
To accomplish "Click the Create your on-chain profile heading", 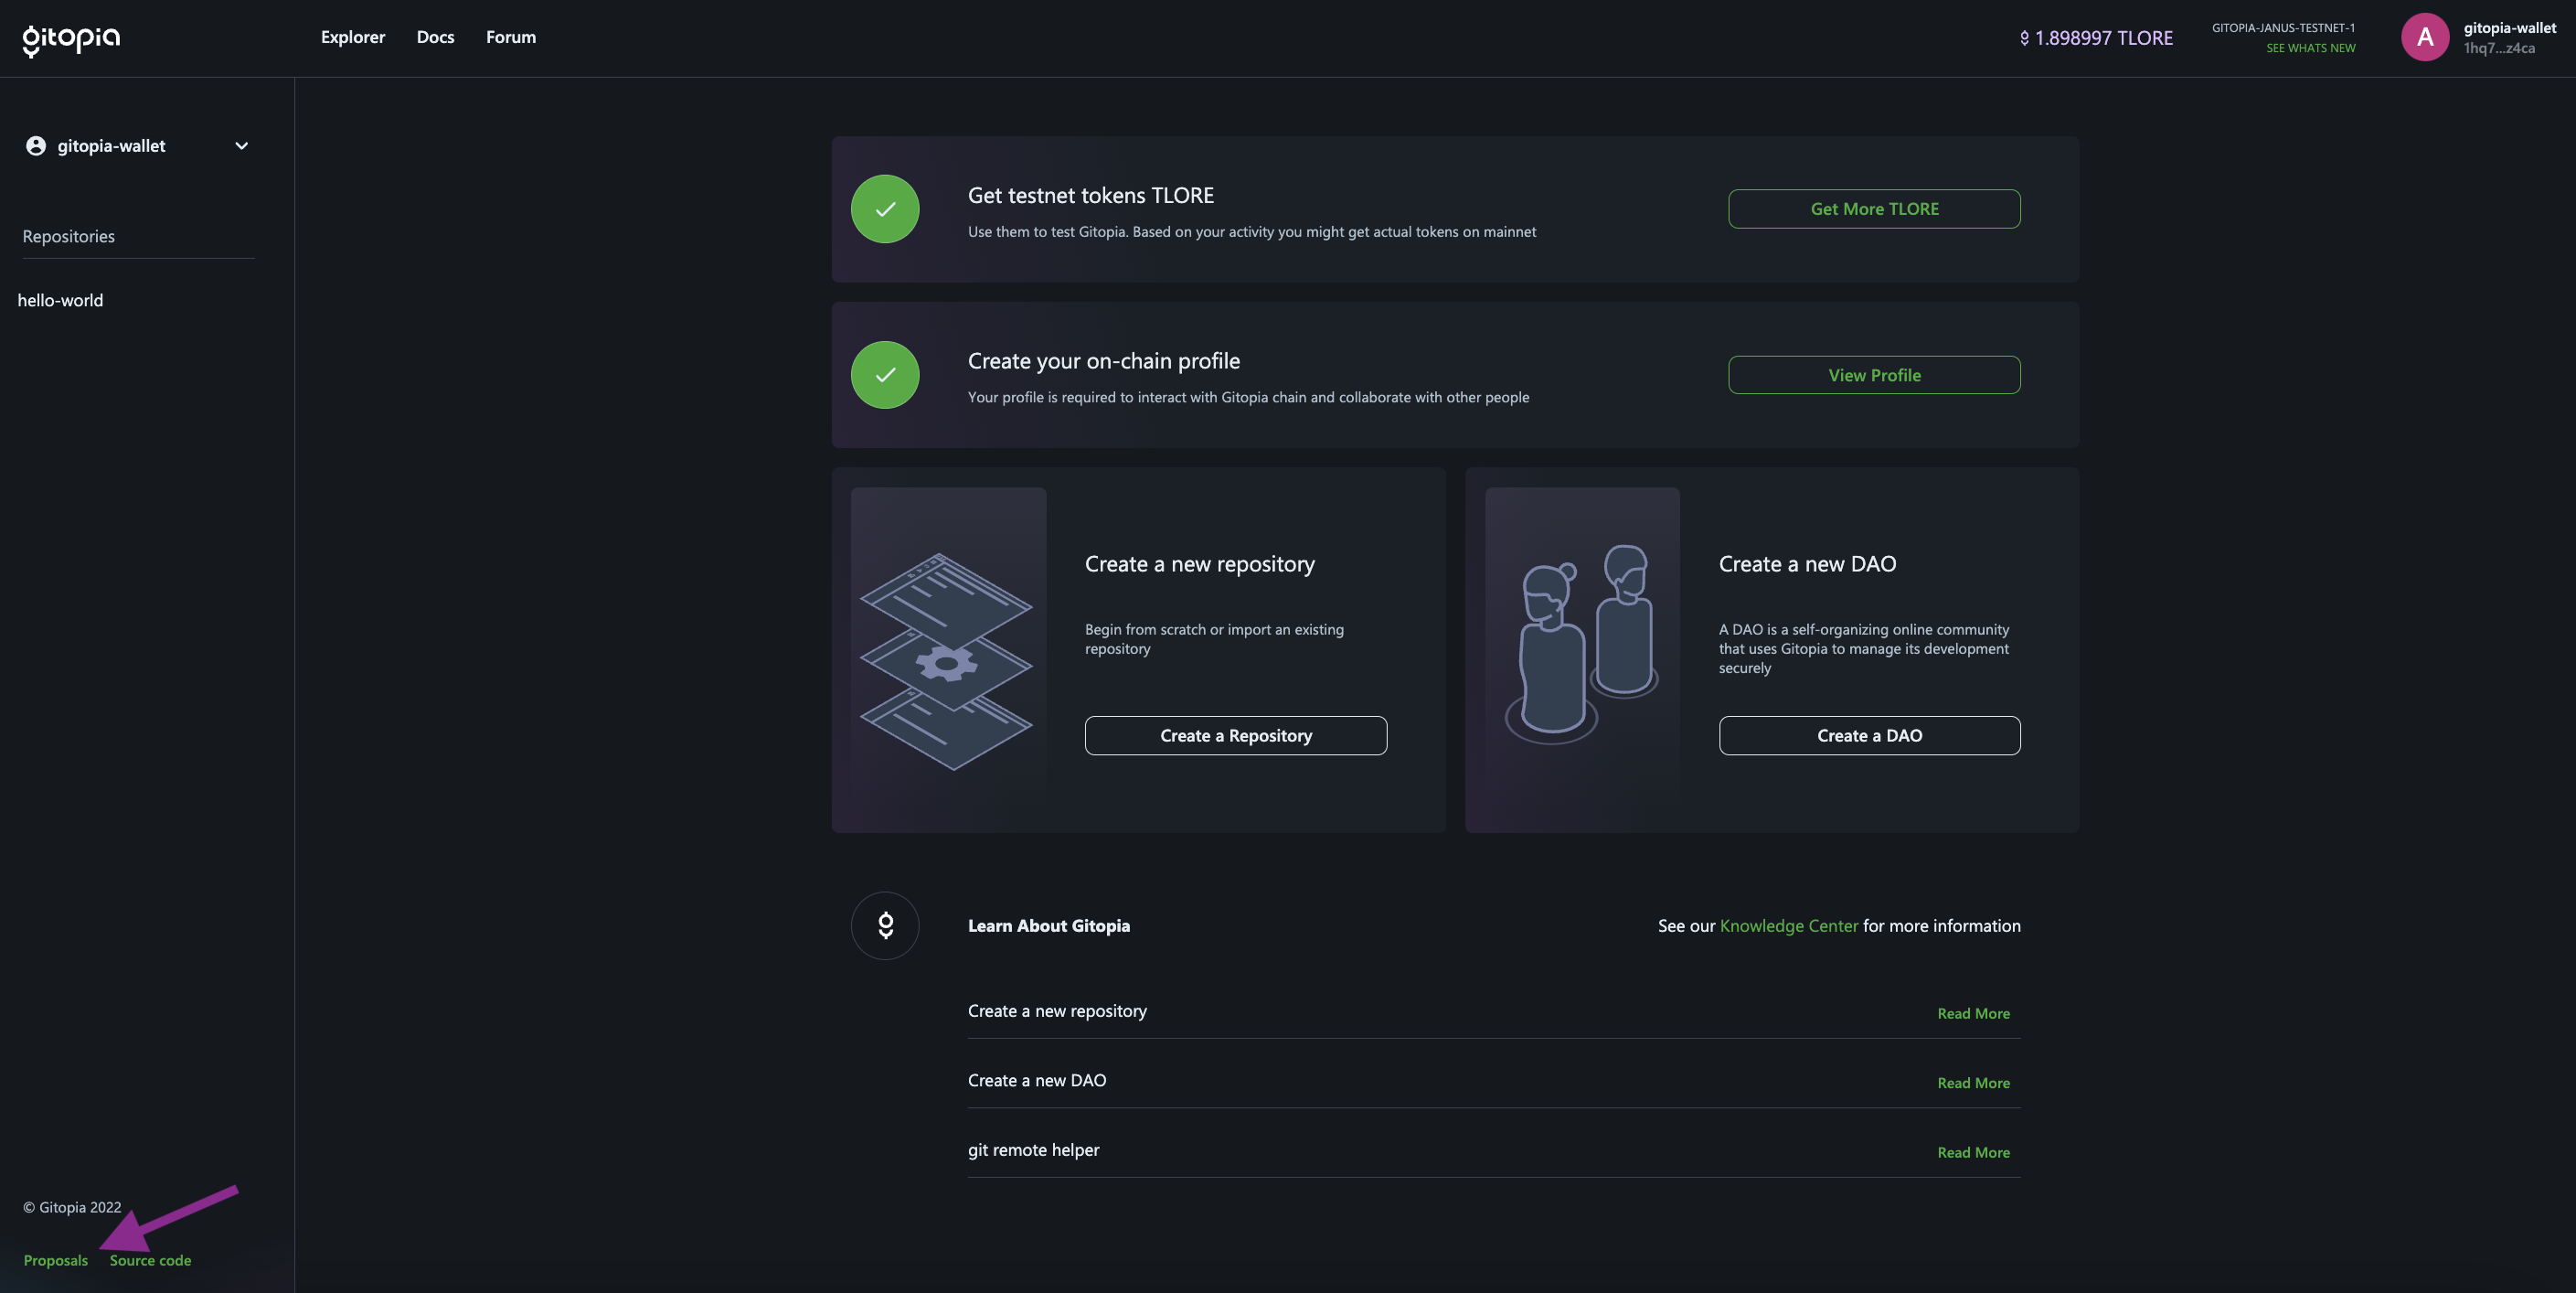I will pos(1104,361).
